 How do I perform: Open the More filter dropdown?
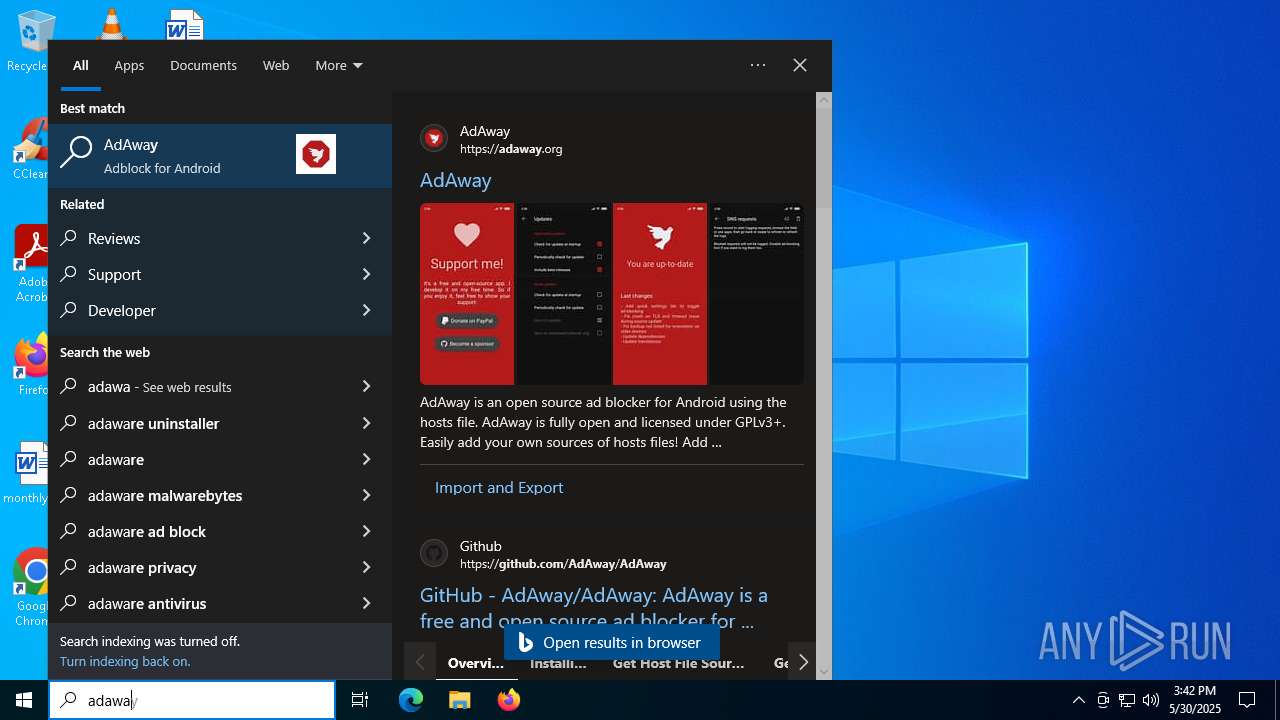339,65
